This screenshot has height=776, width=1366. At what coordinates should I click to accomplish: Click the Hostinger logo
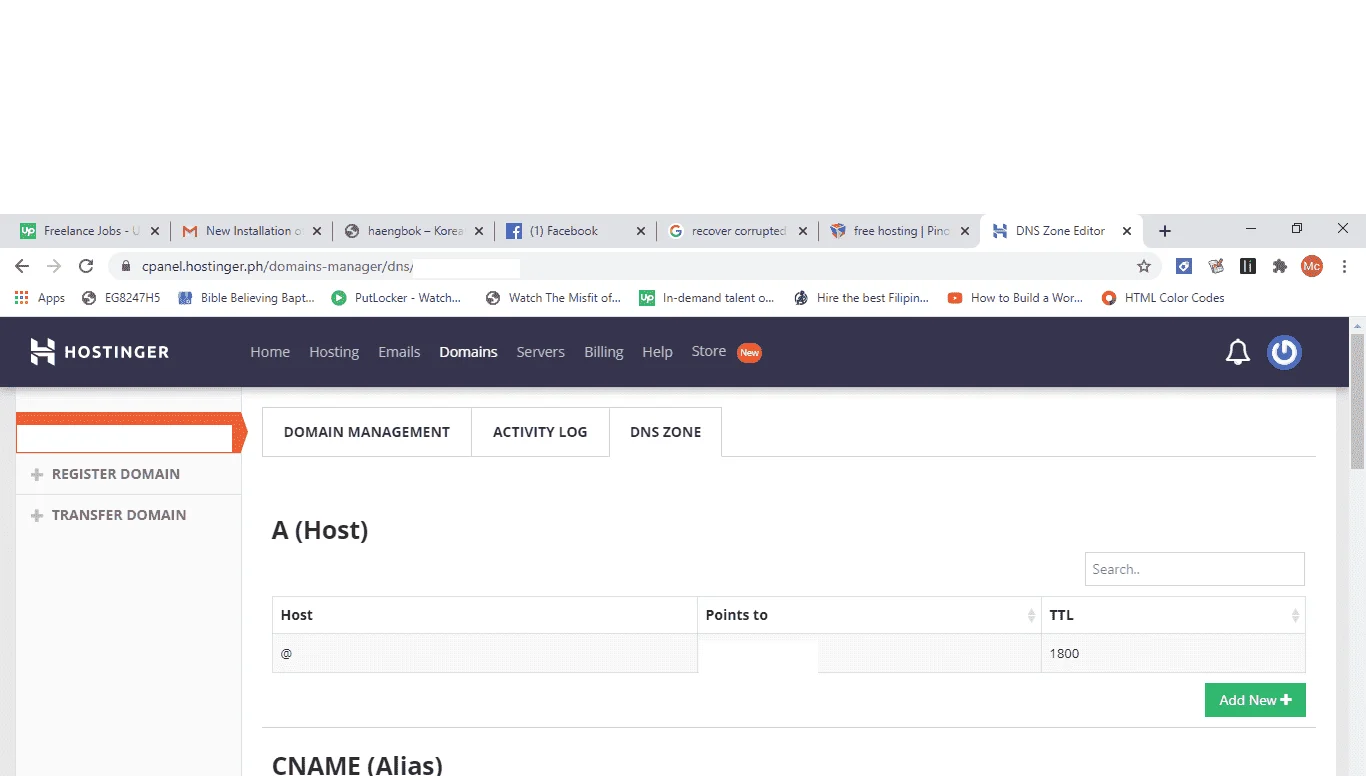99,352
